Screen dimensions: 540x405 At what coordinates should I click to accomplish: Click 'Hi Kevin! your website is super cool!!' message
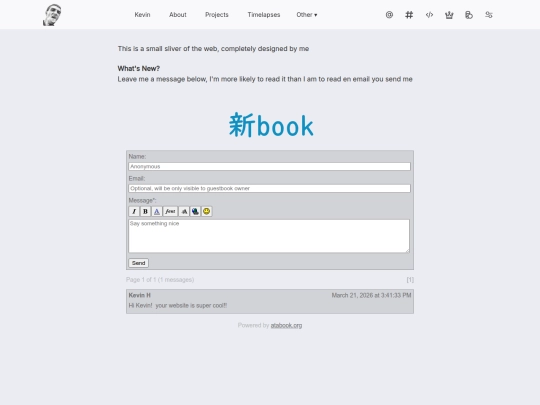coord(178,306)
